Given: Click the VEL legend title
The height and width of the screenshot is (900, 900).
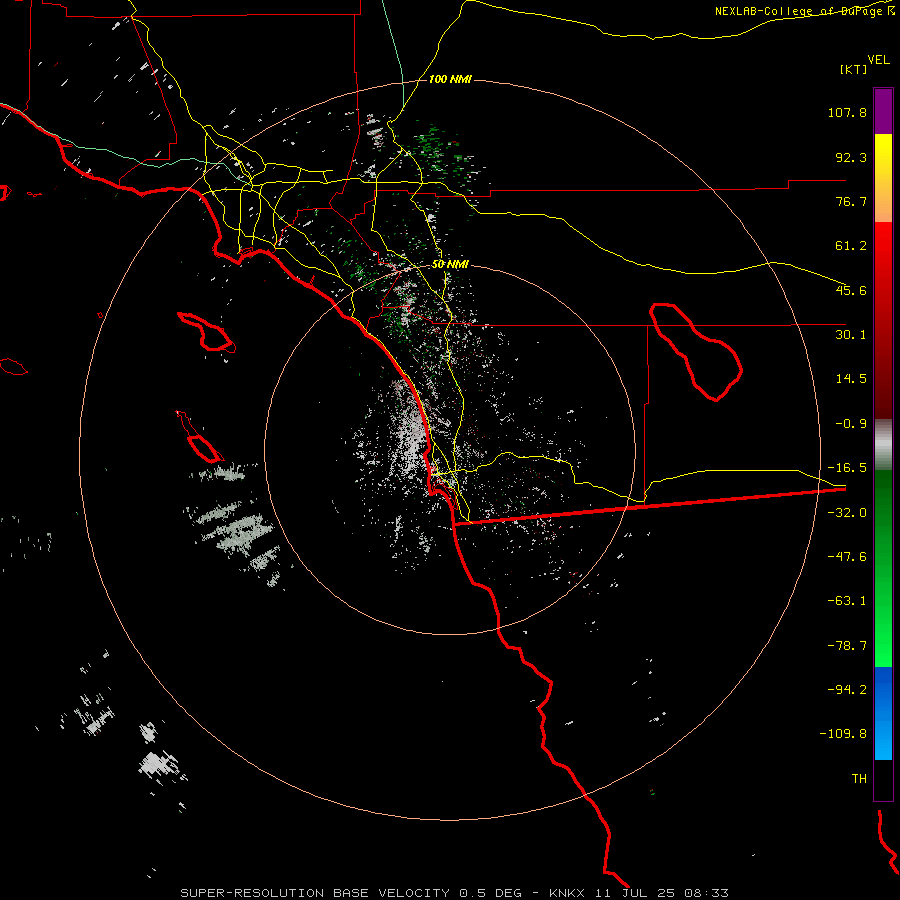Looking at the screenshot, I should (x=878, y=59).
